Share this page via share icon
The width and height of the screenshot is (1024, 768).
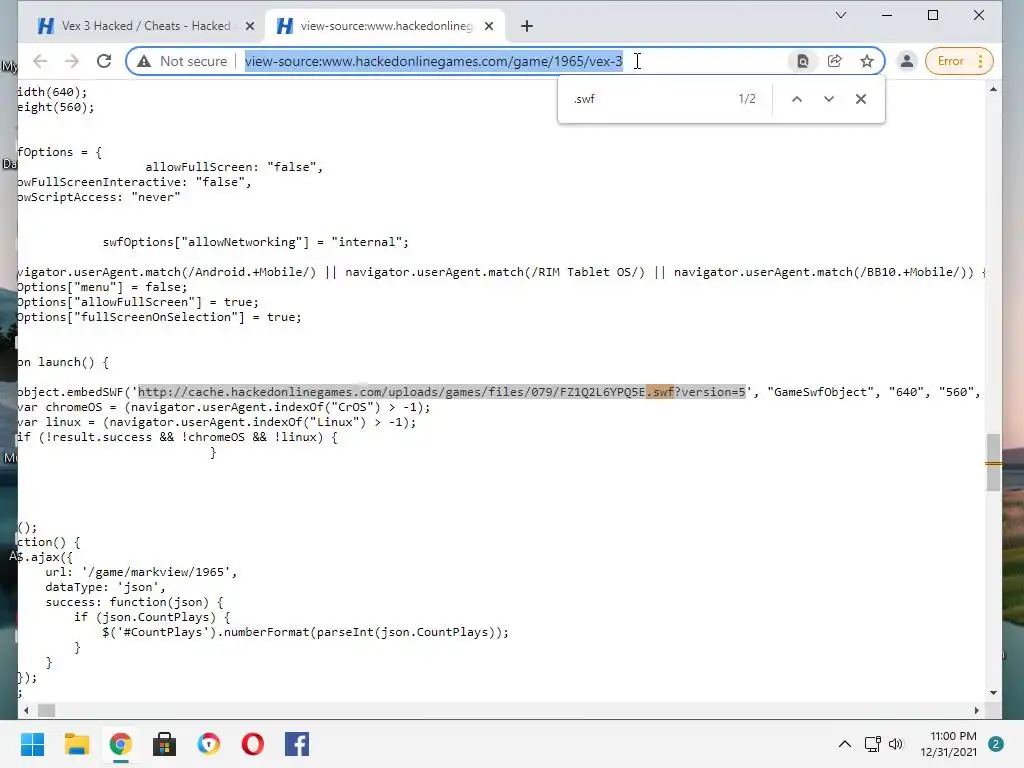[835, 61]
